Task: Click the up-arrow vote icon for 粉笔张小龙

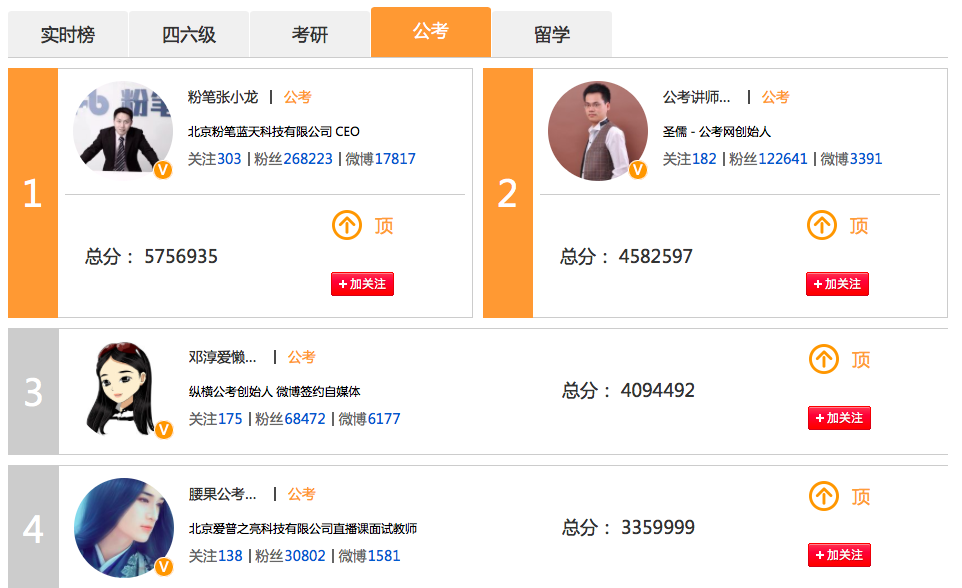Action: (x=347, y=225)
